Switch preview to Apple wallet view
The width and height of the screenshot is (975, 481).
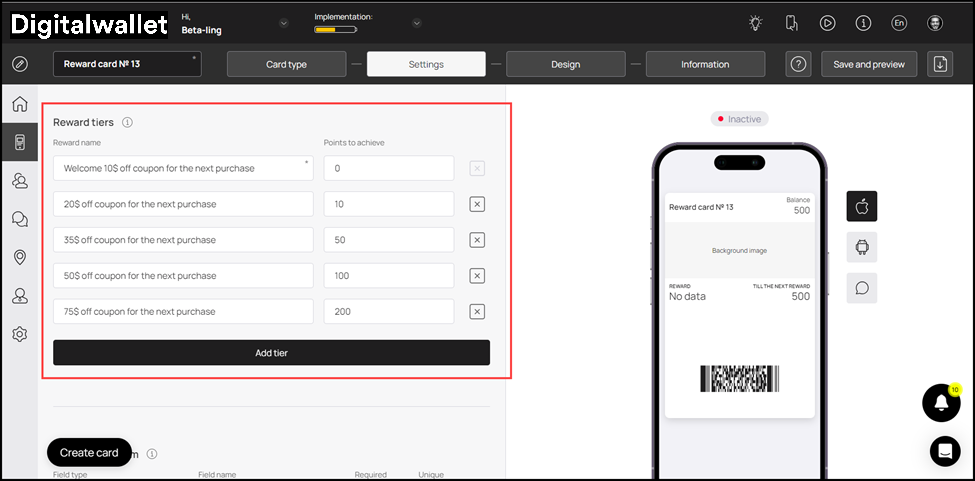(861, 206)
